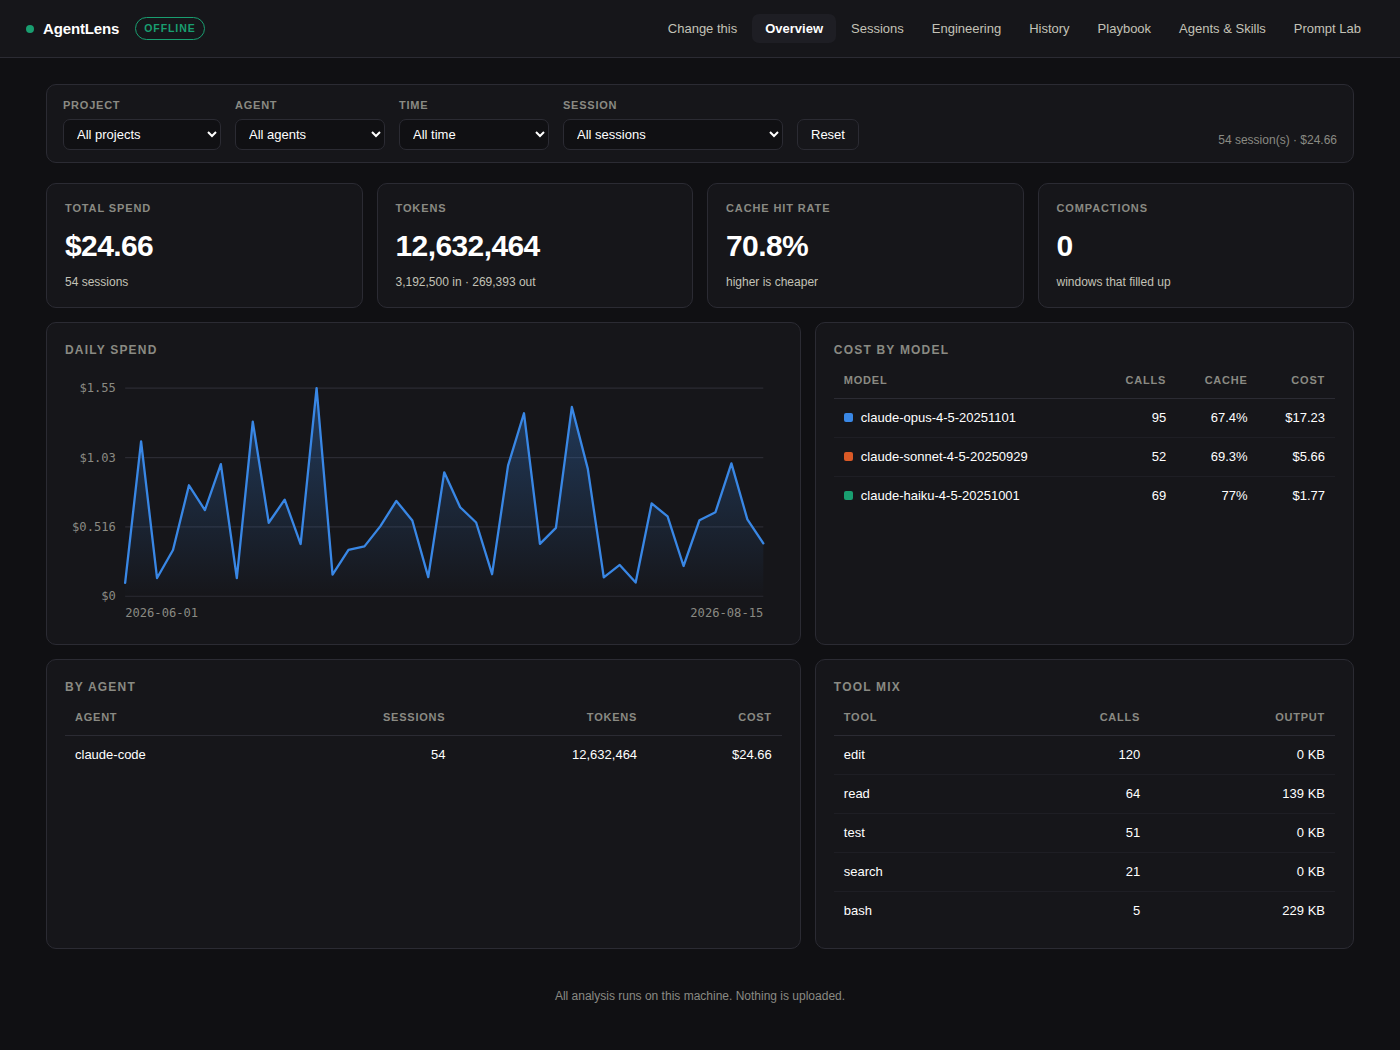Go to the Sessions tab
Viewport: 1400px width, 1050px height.
coord(877,29)
